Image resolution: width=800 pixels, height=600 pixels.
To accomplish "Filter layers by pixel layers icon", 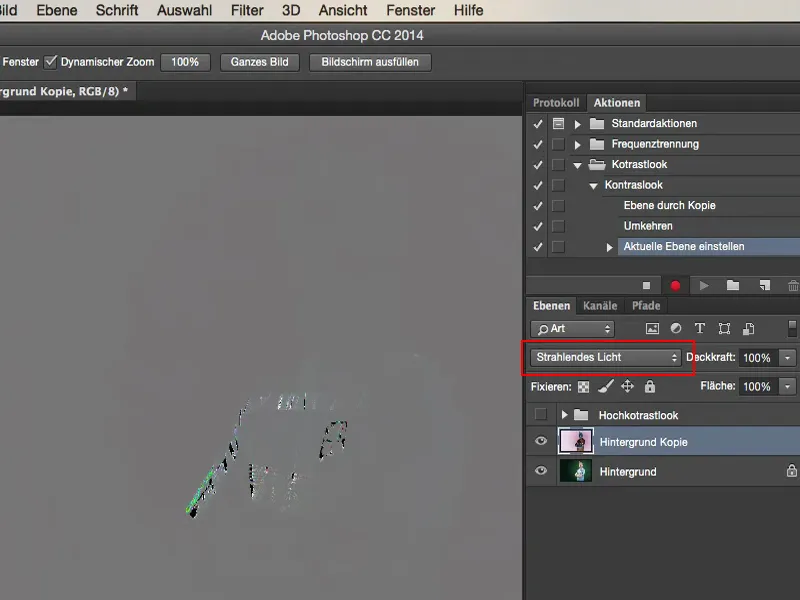I will click(652, 329).
